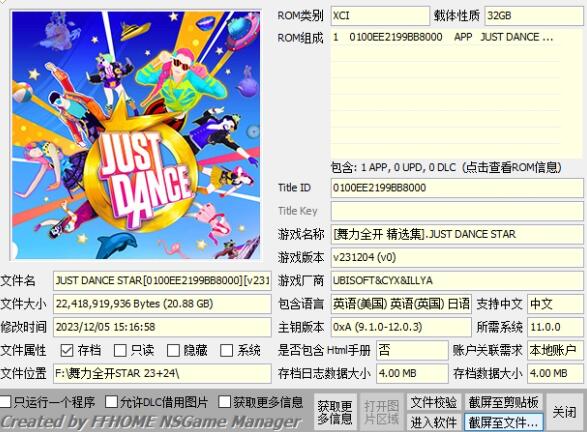This screenshot has height=432, width=587.
Task: Run 文件校验 file verification
Action: [x=434, y=402]
